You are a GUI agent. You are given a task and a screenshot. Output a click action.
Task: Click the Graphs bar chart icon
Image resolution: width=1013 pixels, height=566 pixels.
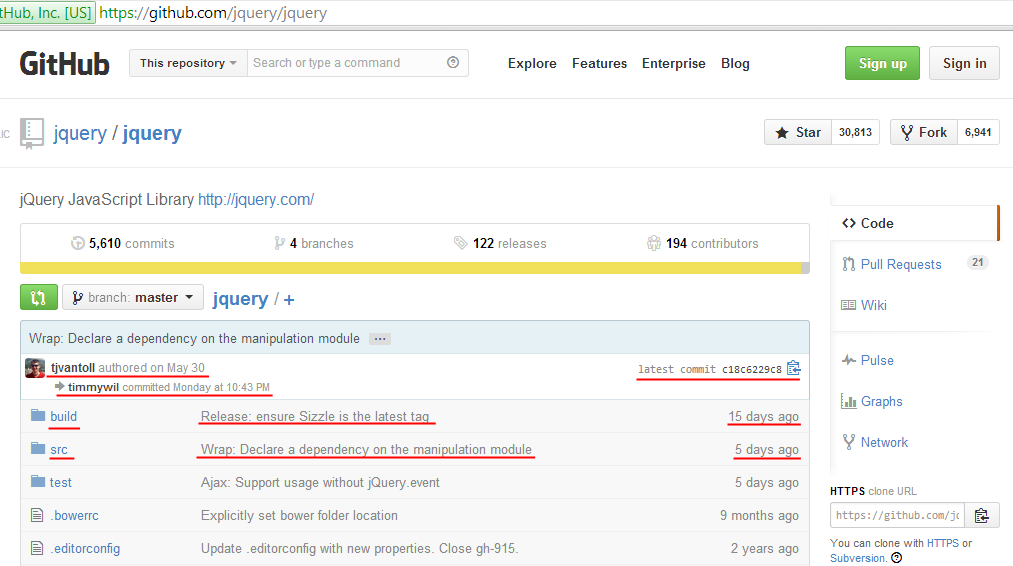(x=848, y=401)
